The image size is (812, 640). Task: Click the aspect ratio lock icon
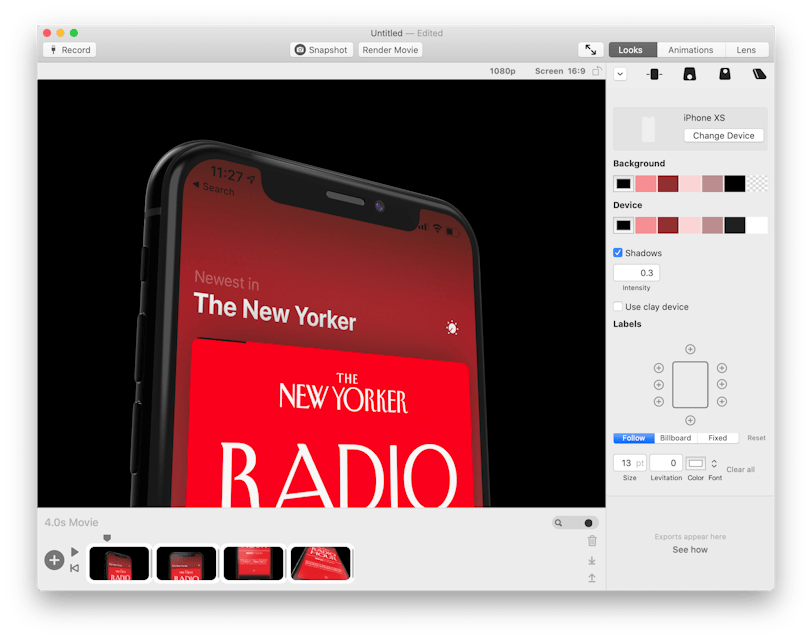(597, 71)
